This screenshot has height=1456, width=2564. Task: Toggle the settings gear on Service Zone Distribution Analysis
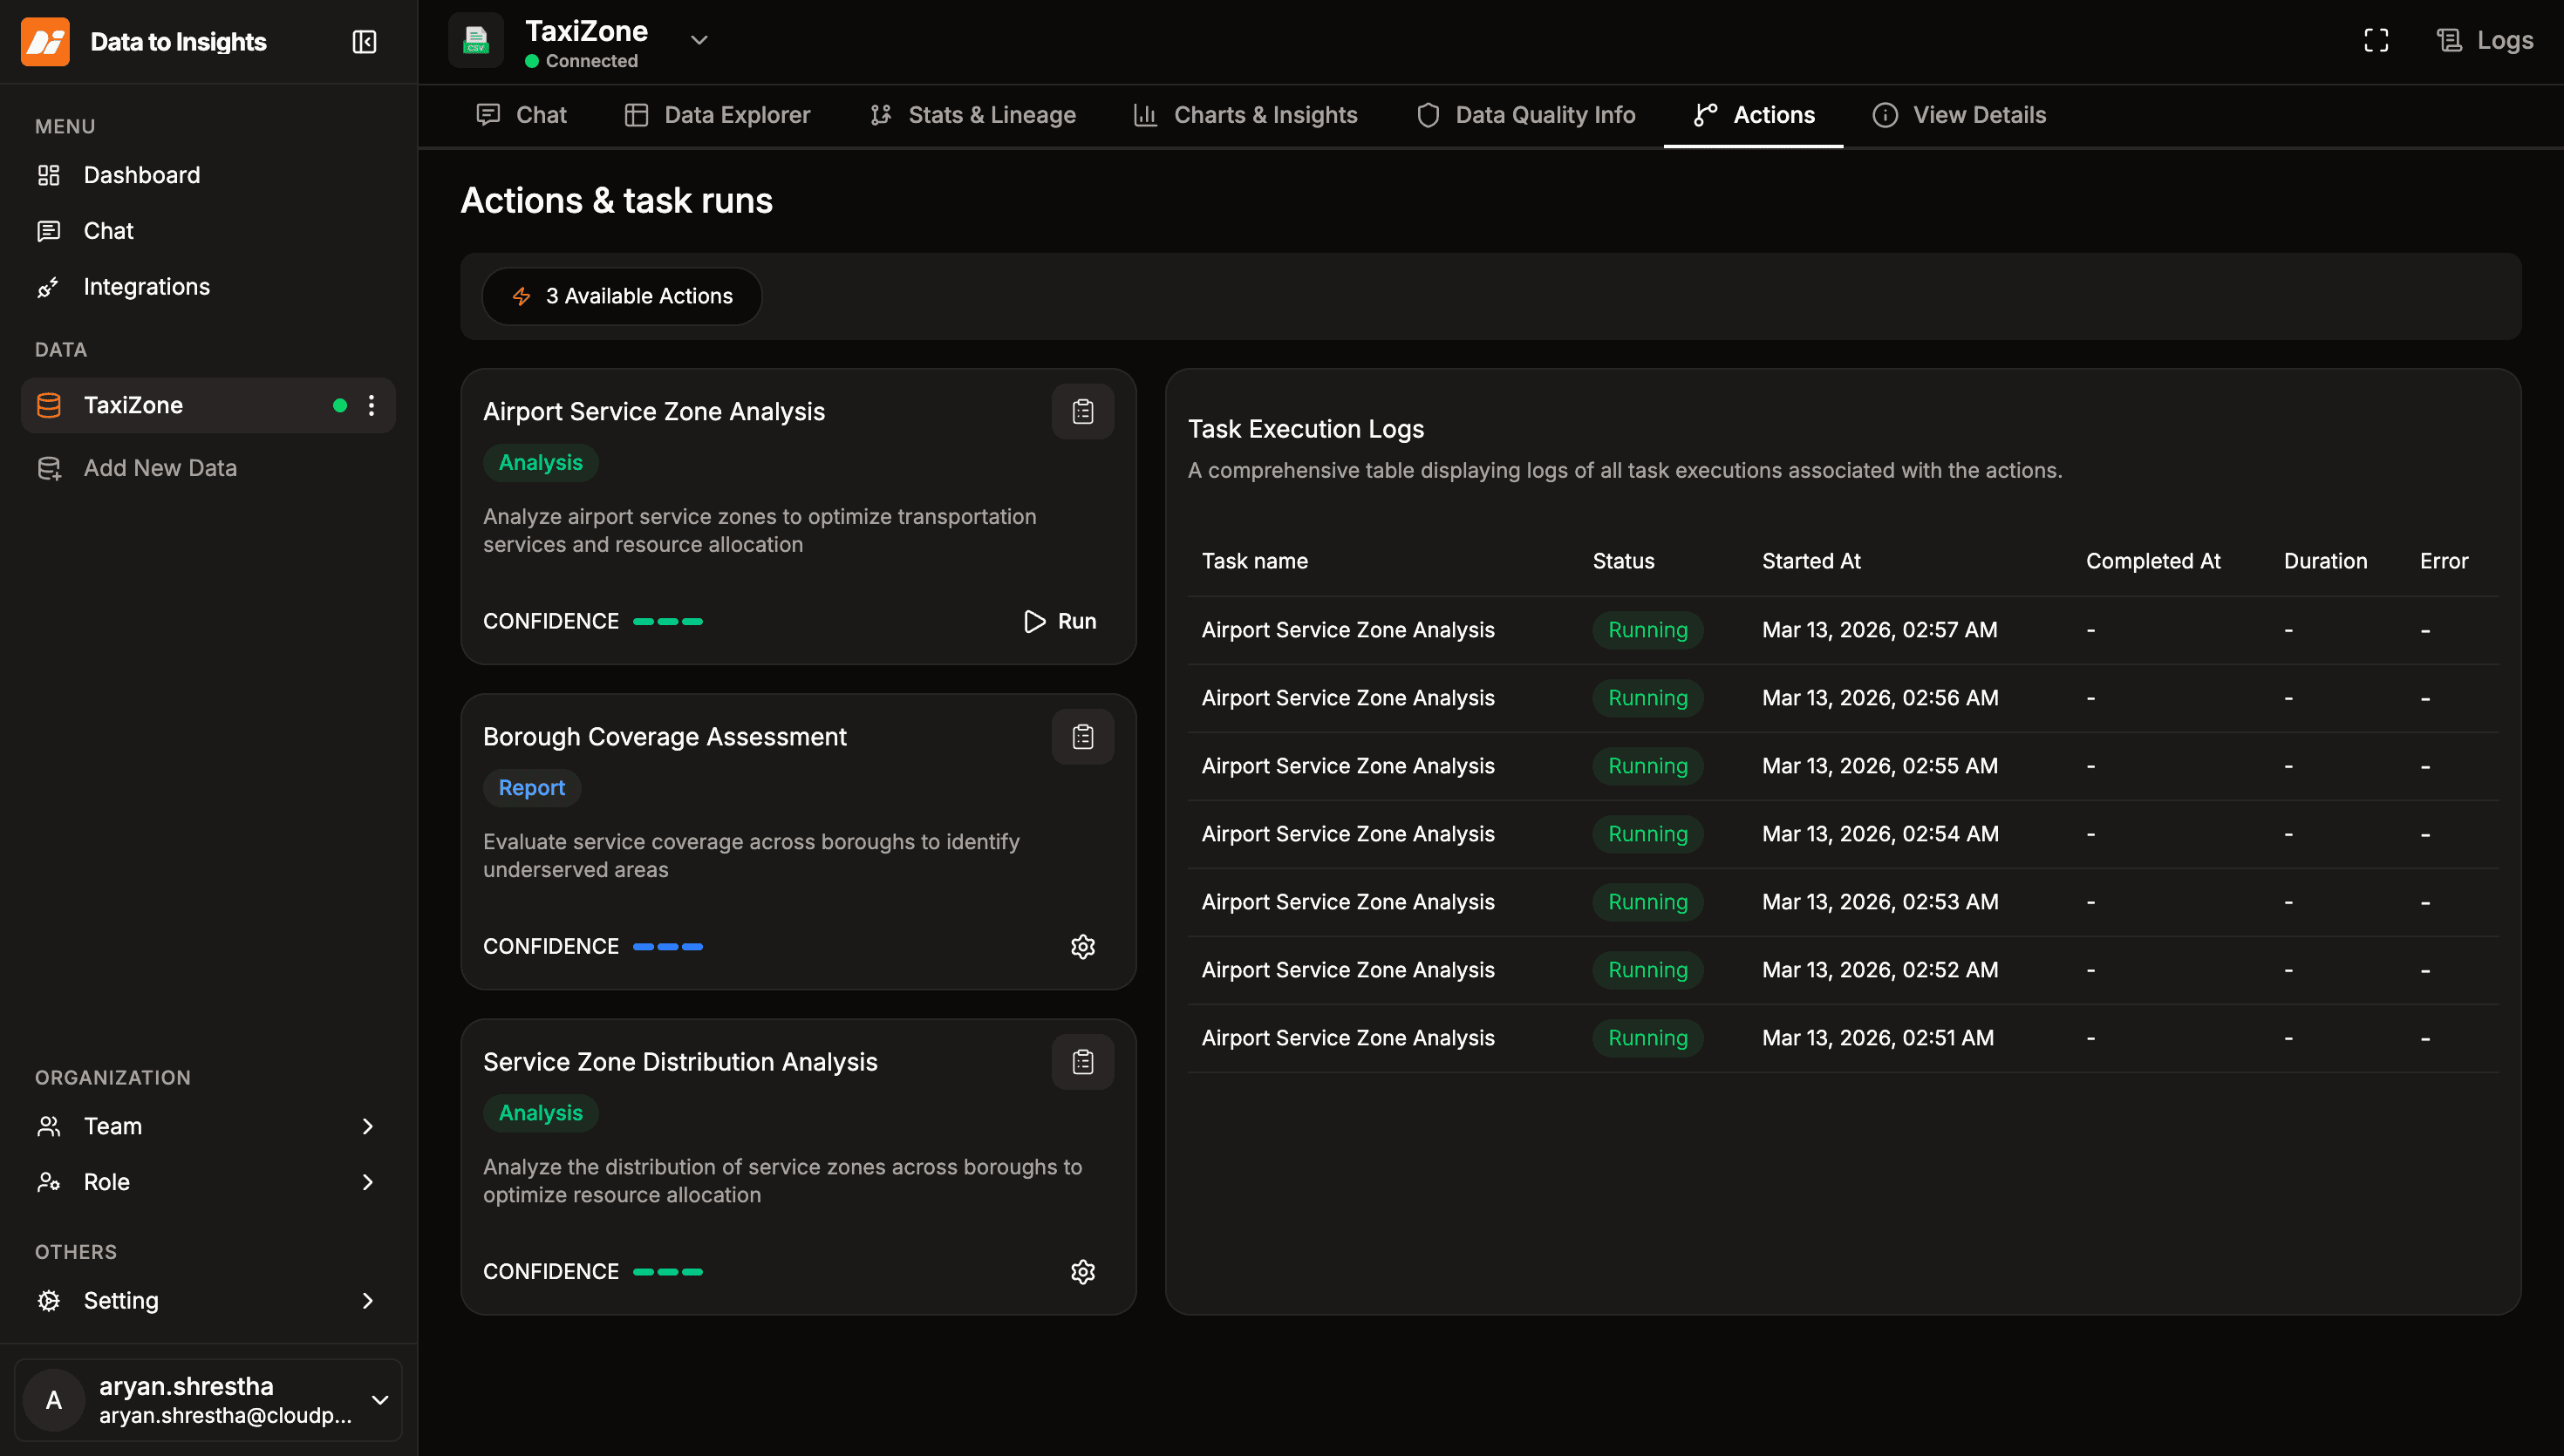pos(1083,1271)
